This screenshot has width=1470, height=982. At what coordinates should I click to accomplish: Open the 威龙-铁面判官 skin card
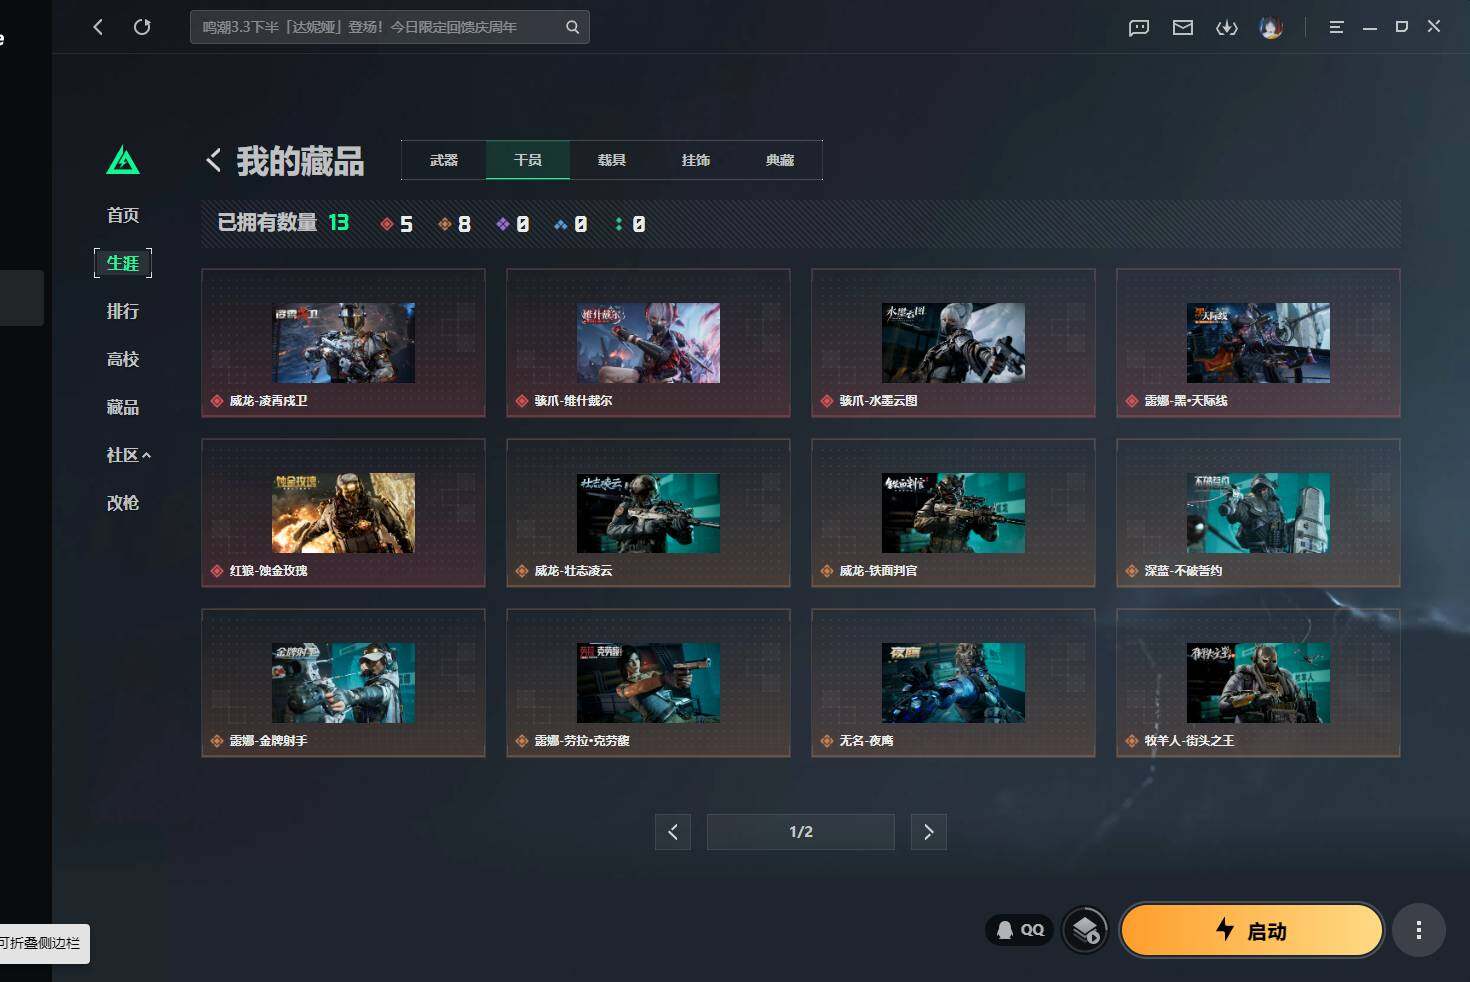pos(953,513)
